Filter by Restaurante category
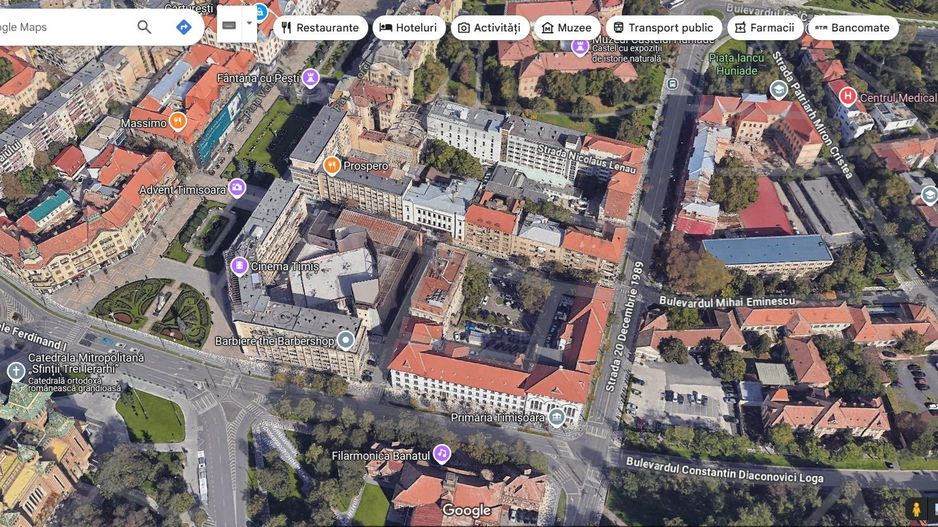Image resolution: width=938 pixels, height=527 pixels. 320,28
